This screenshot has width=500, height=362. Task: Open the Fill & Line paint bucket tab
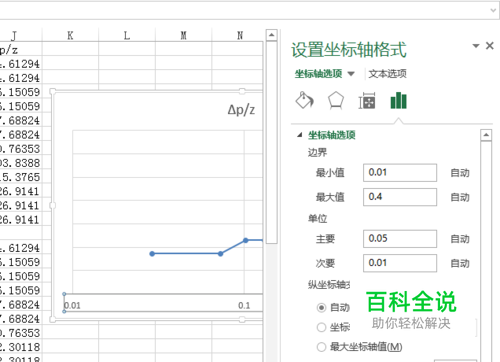click(305, 100)
